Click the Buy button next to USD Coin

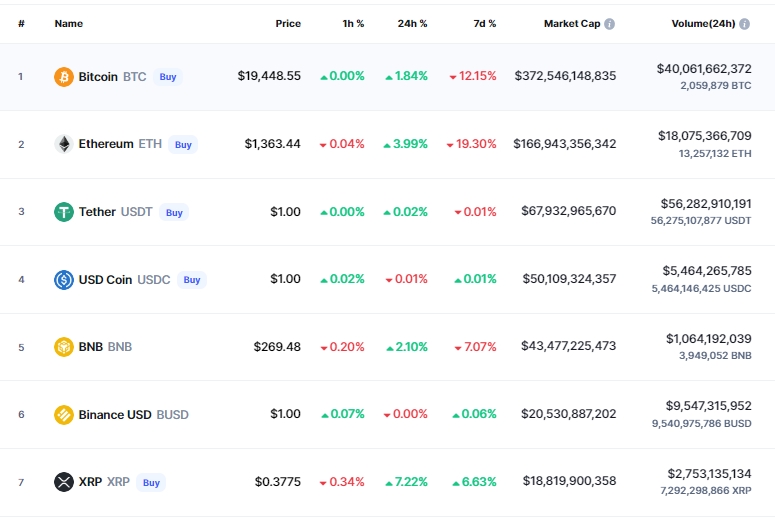[192, 280]
